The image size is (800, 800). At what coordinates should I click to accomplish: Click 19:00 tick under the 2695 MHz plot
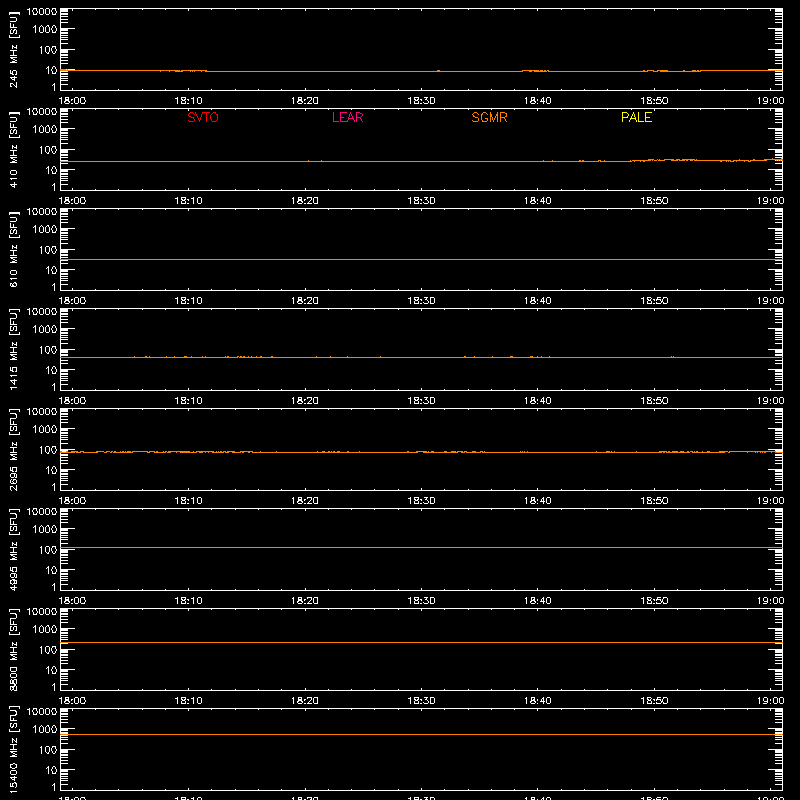[770, 501]
